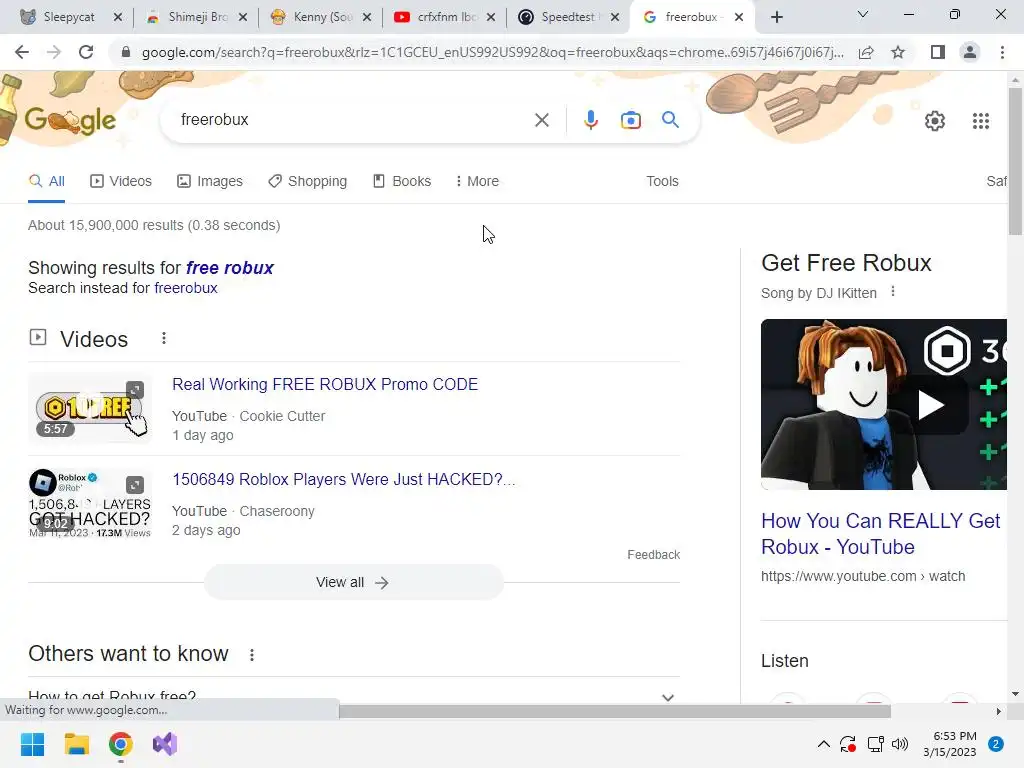Viewport: 1024px width, 768px height.
Task: Submit search with magnifier icon
Action: point(670,120)
